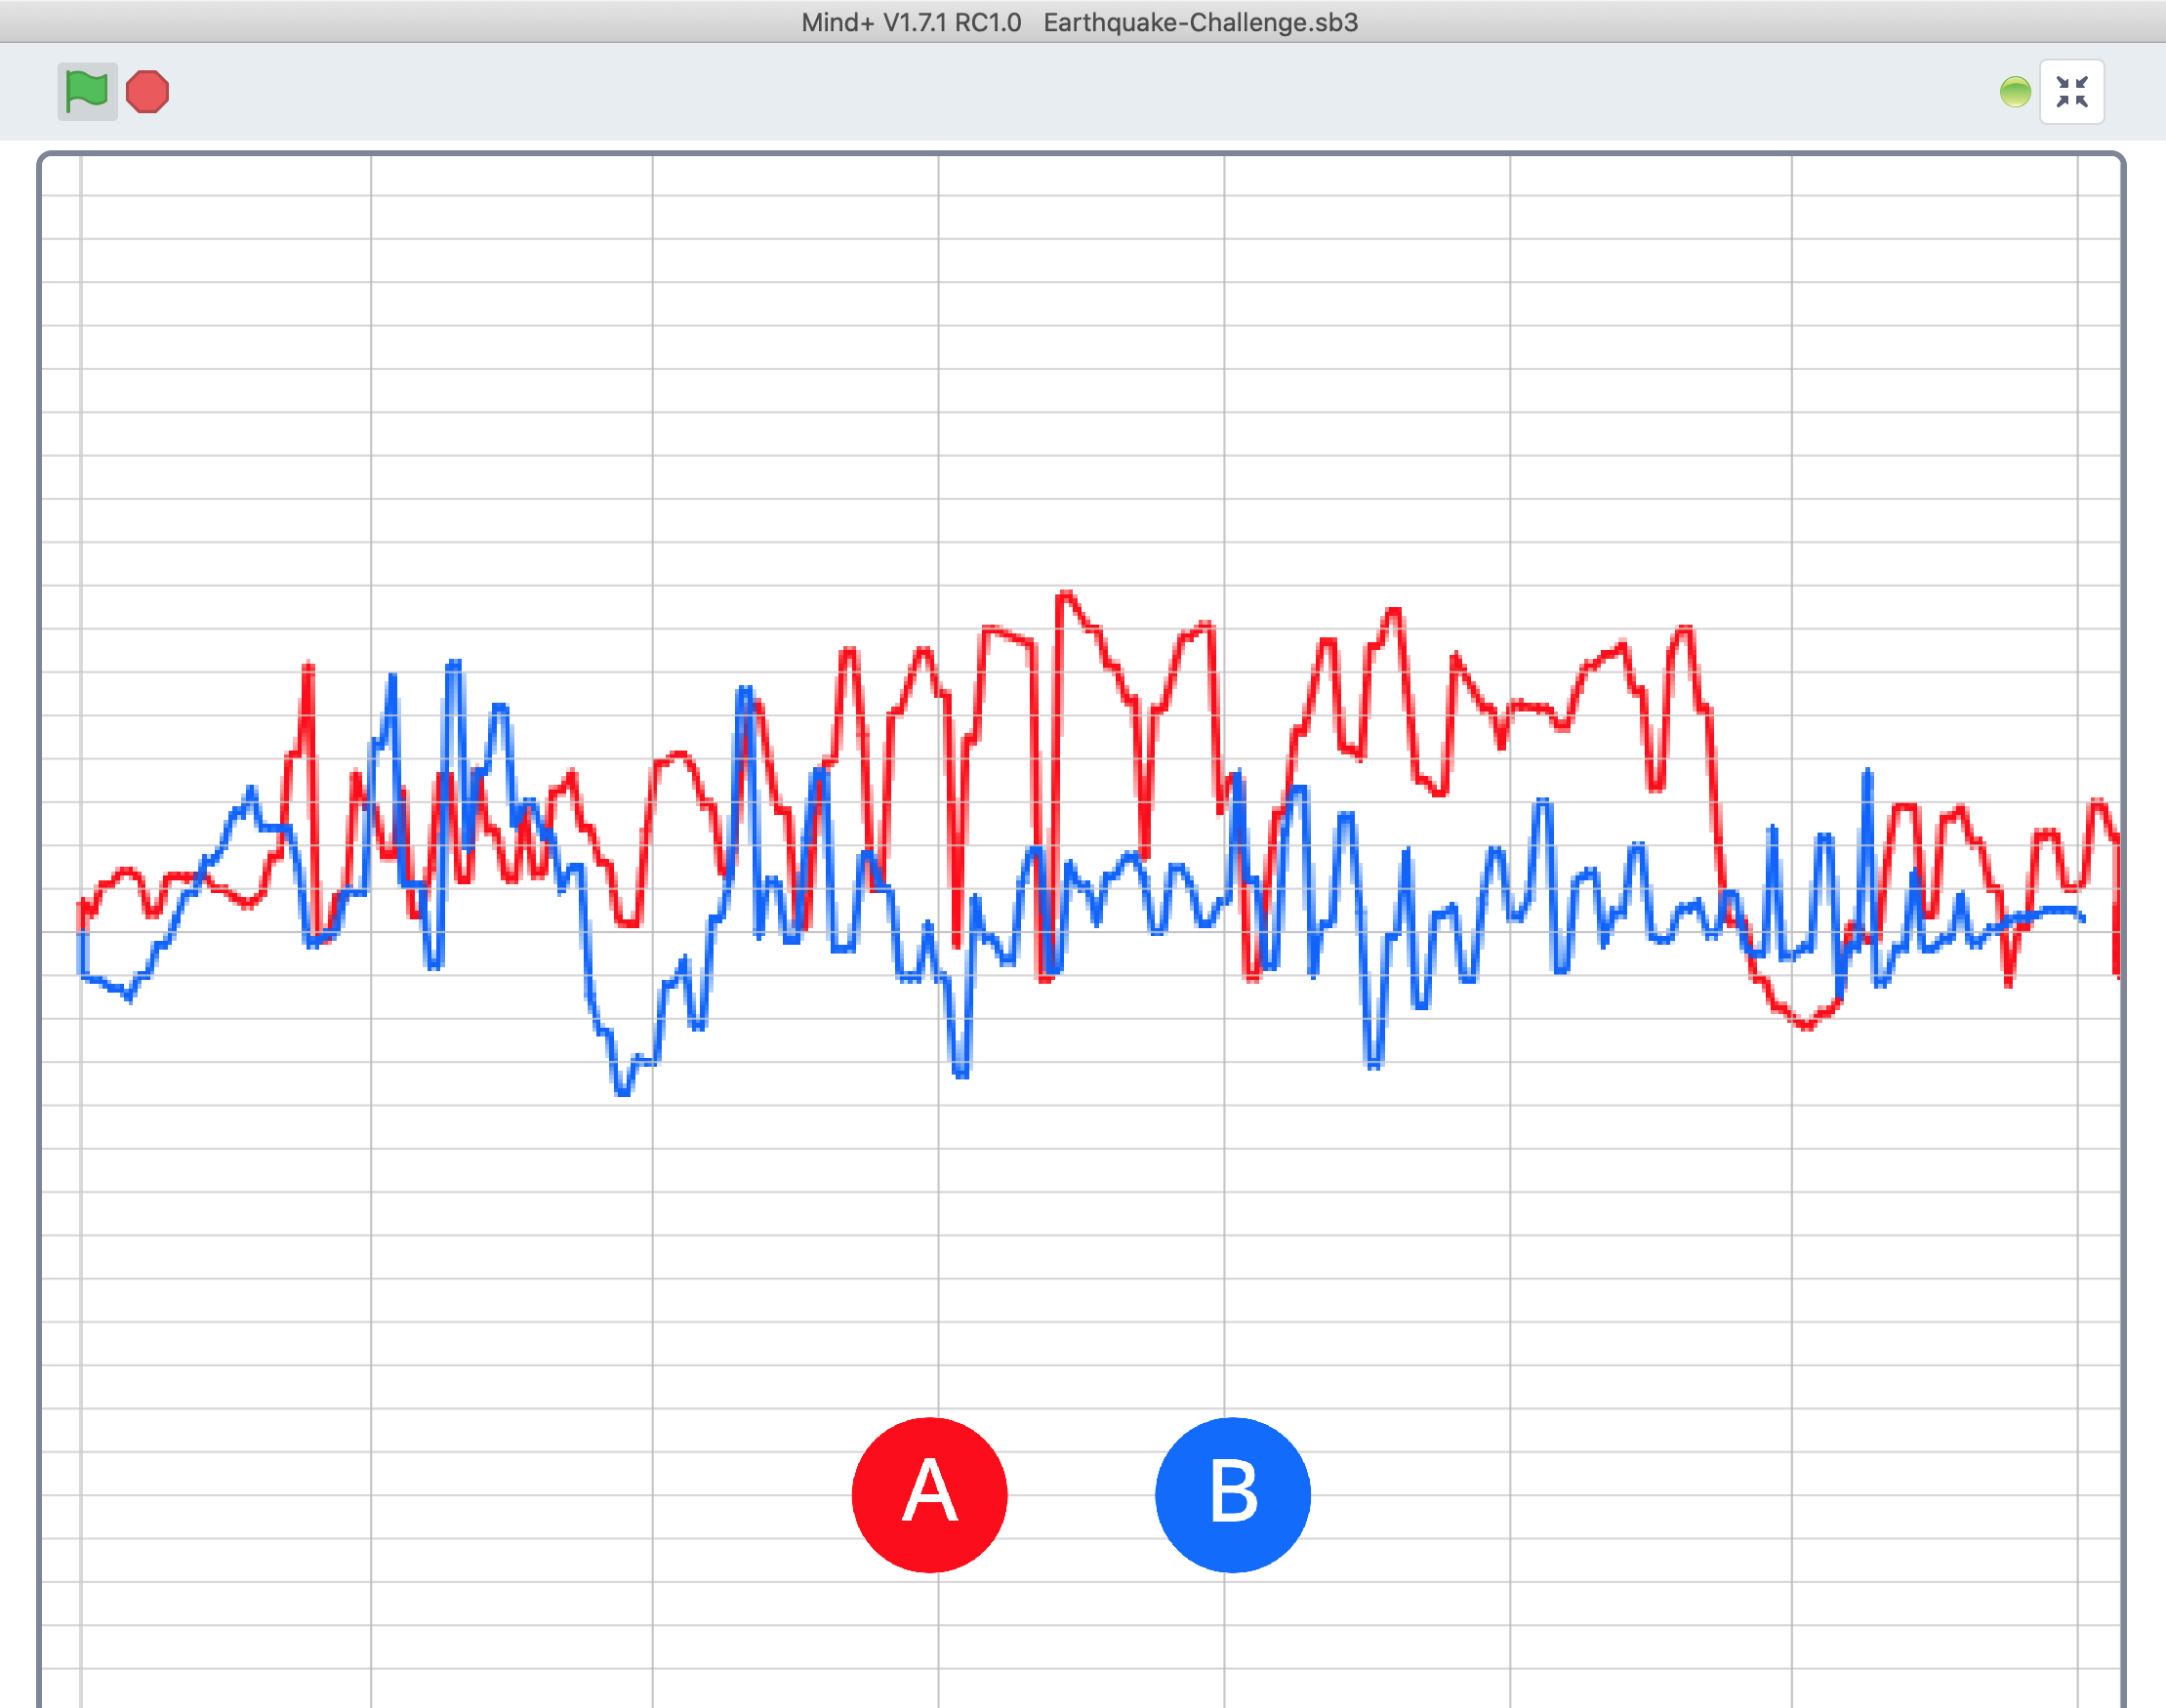Click the exit fullscreen arrows icon
This screenshot has width=2166, height=1708.
click(2071, 92)
